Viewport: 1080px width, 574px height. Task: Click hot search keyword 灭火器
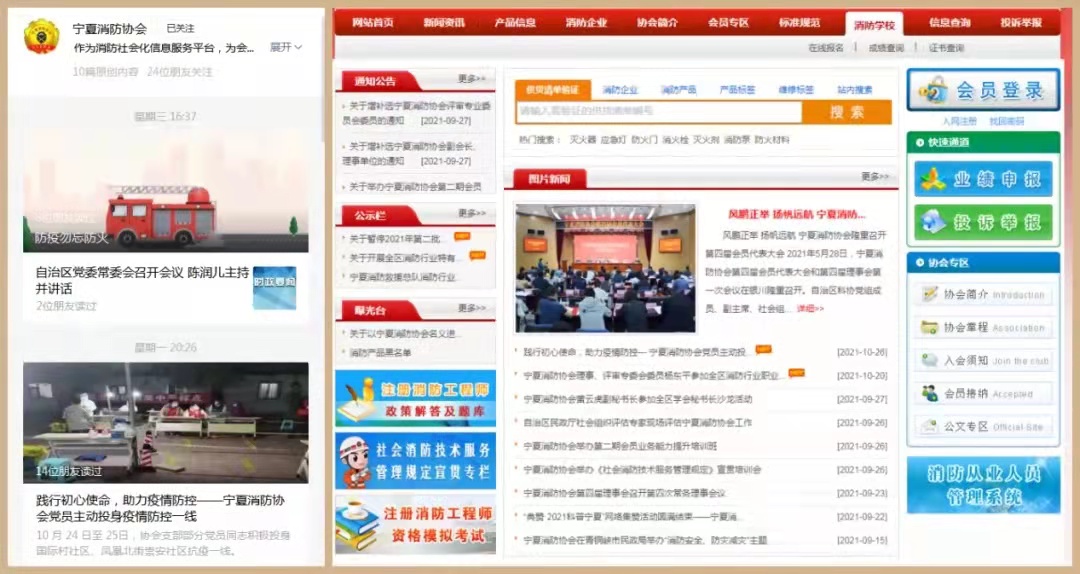pos(583,140)
